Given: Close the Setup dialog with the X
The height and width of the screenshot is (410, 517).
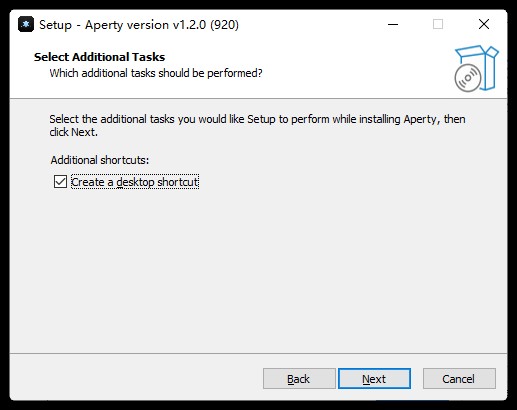Looking at the screenshot, I should click(x=484, y=24).
